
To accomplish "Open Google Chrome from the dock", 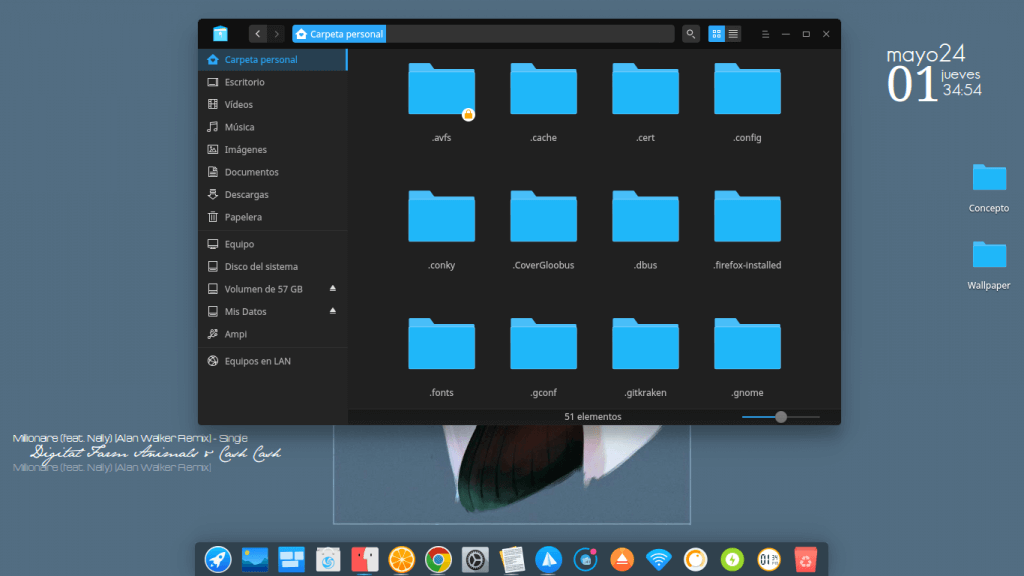I will (x=437, y=559).
